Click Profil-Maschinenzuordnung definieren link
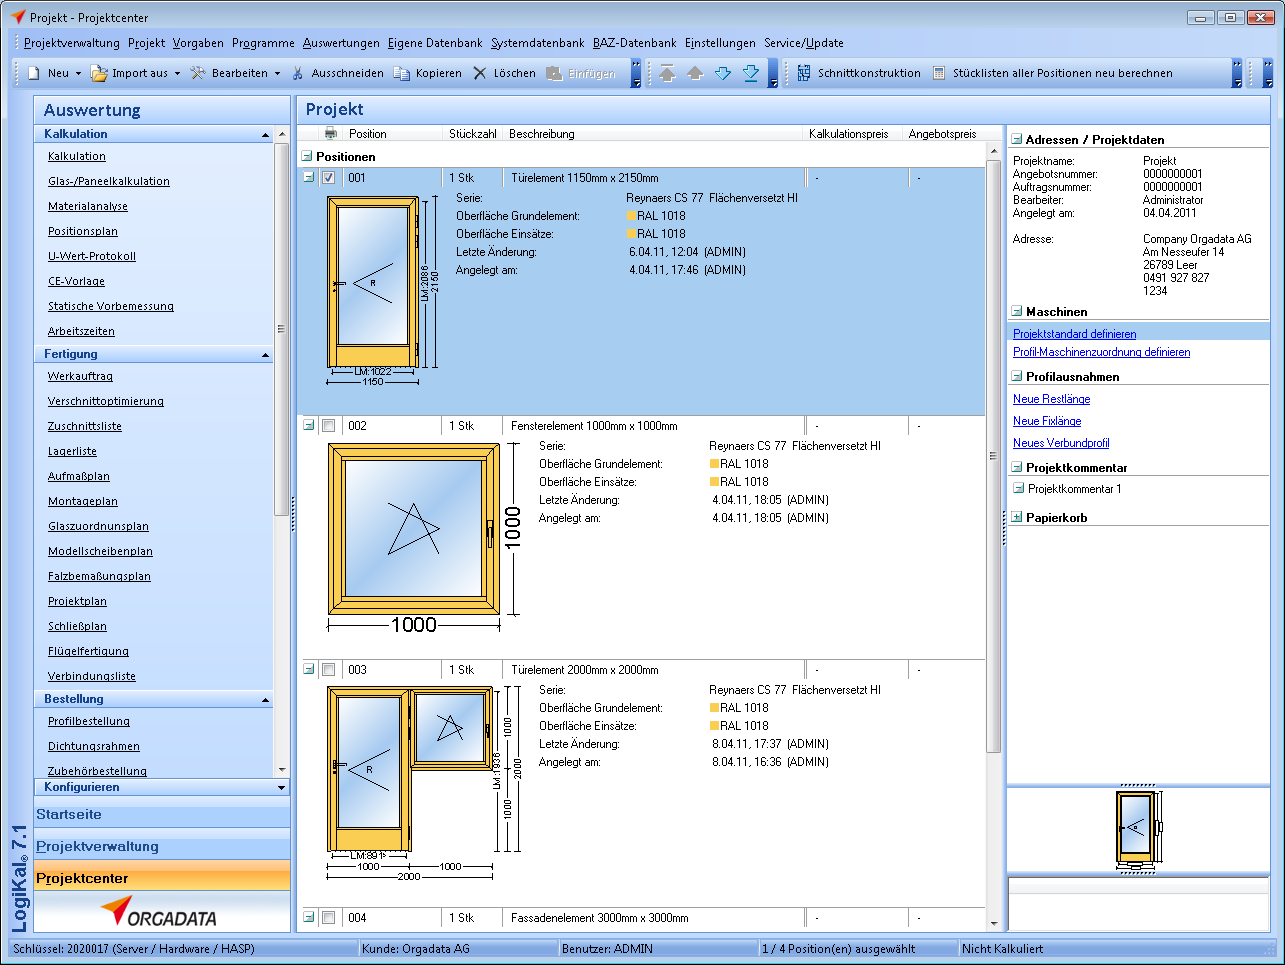Viewport: 1285px width, 965px height. [1101, 352]
